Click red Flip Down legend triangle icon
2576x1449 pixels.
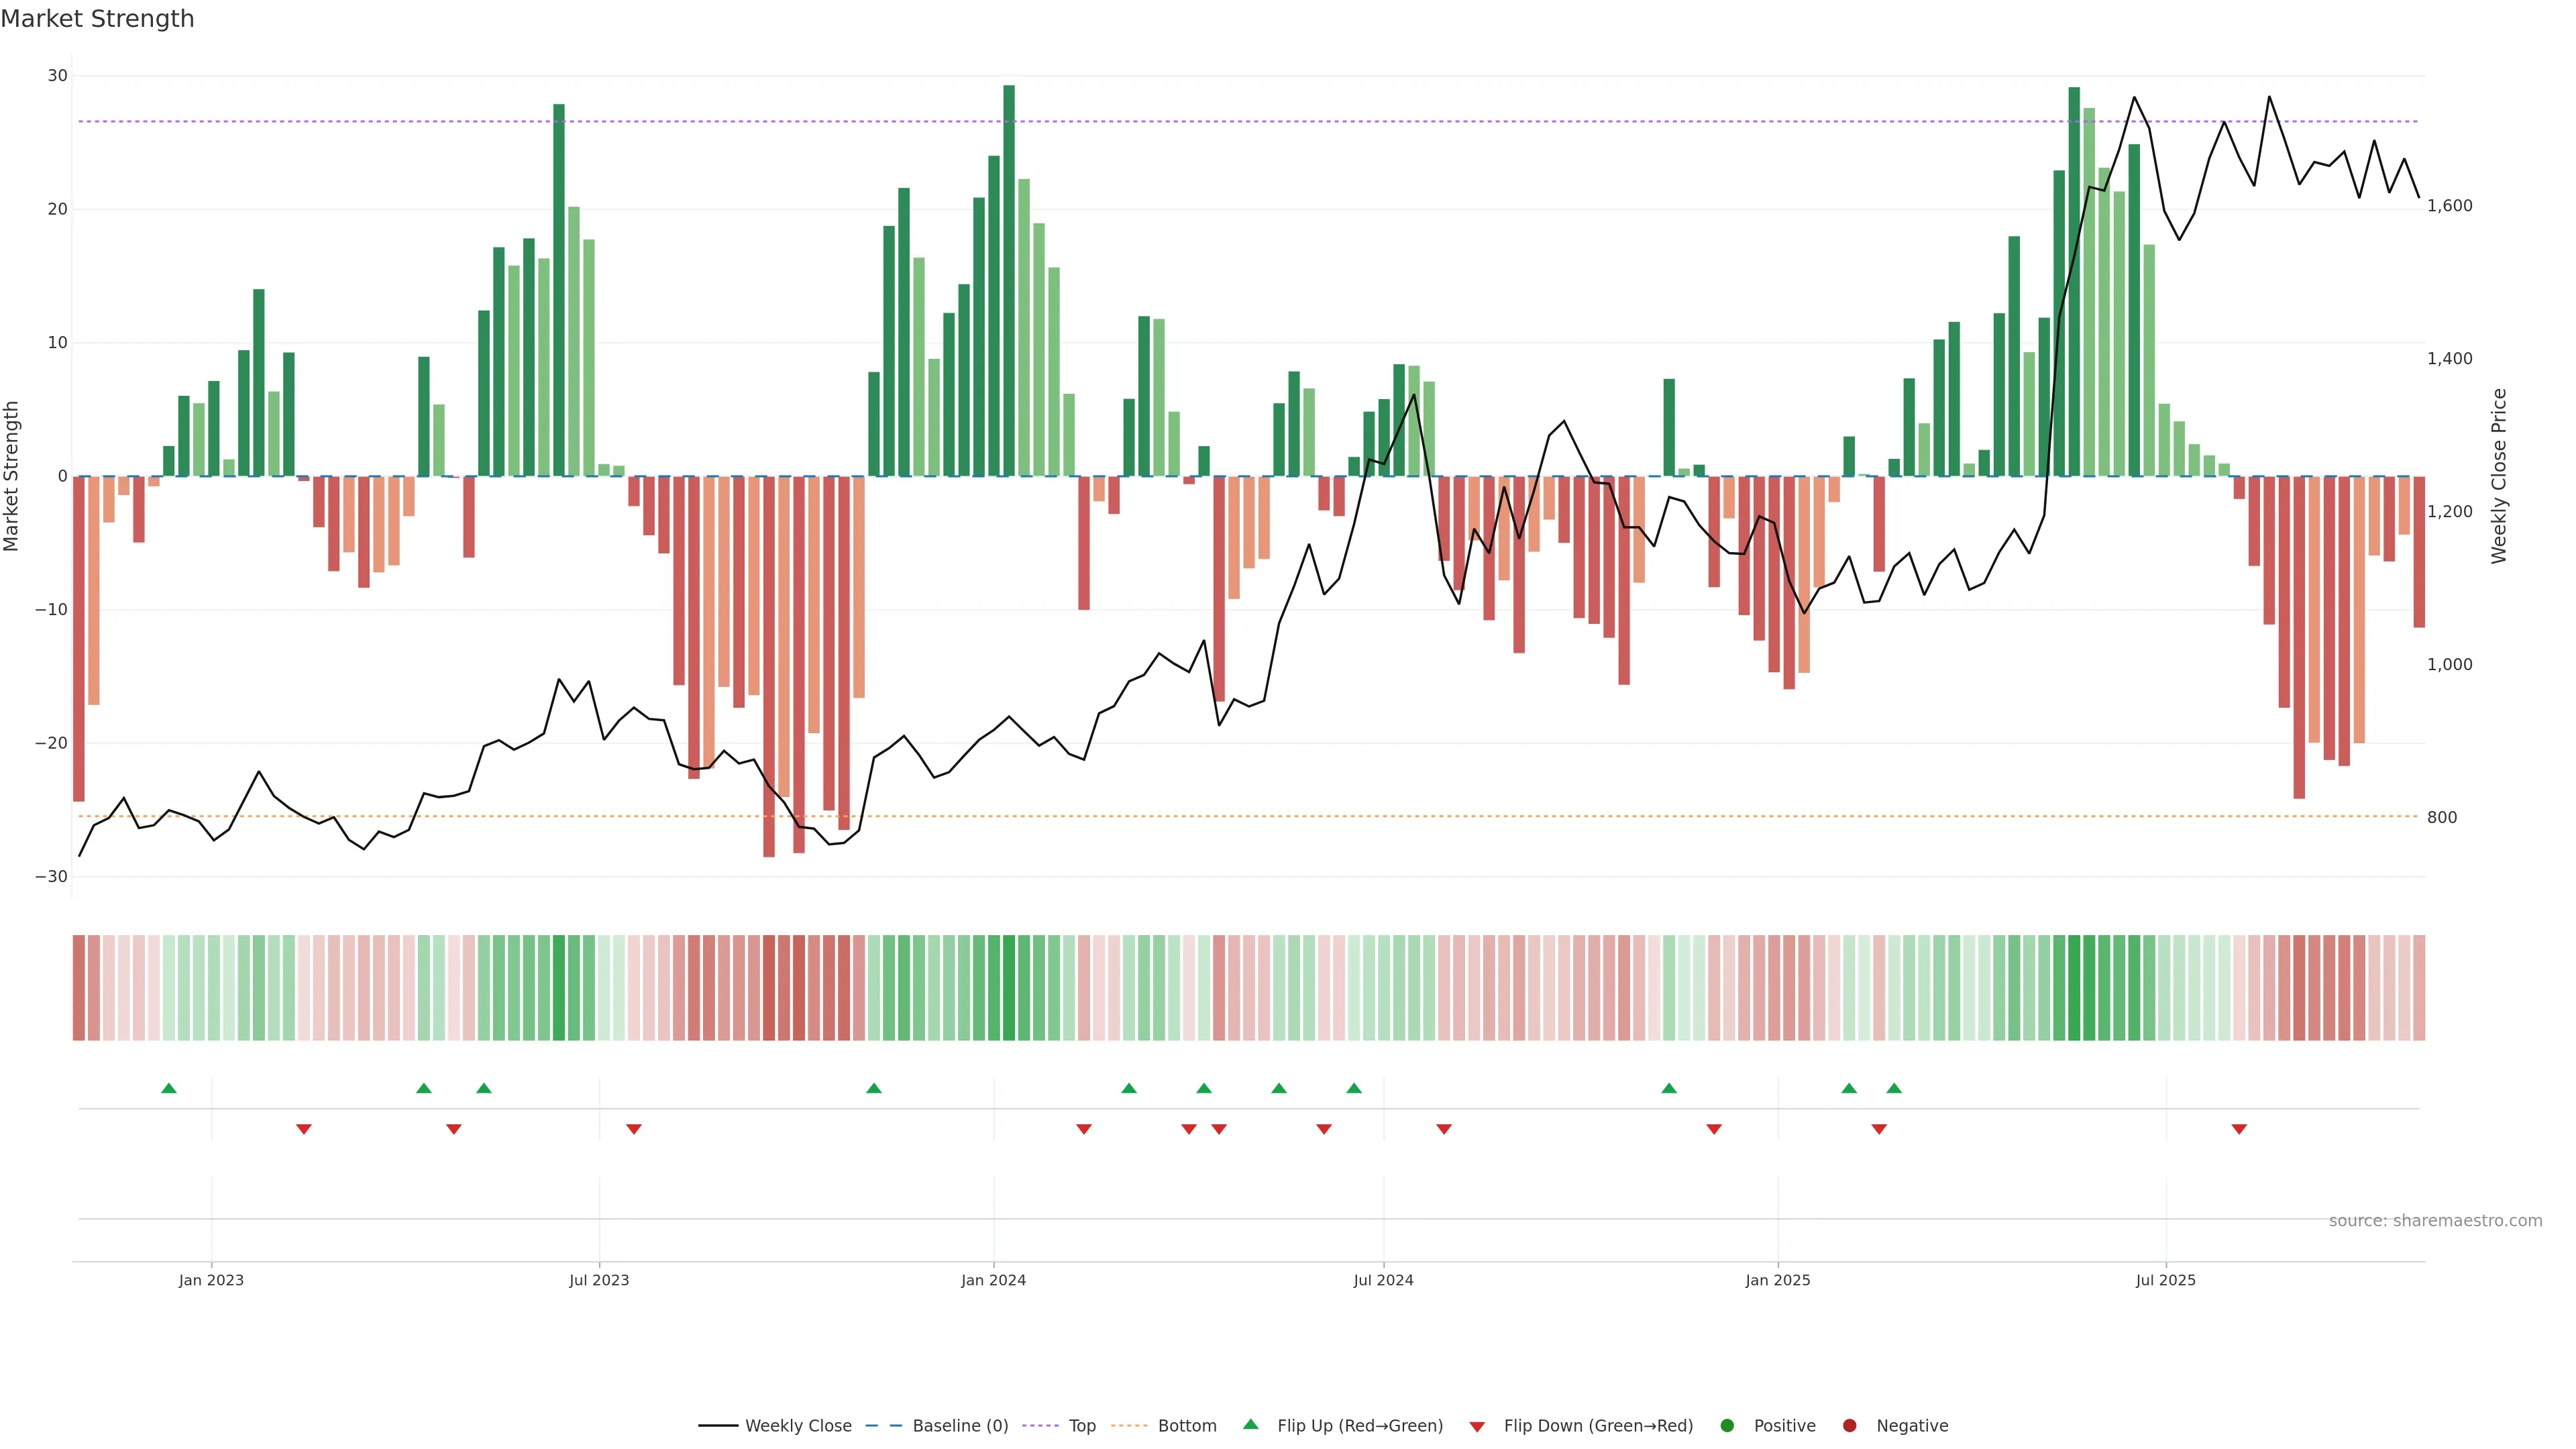[x=1477, y=1427]
